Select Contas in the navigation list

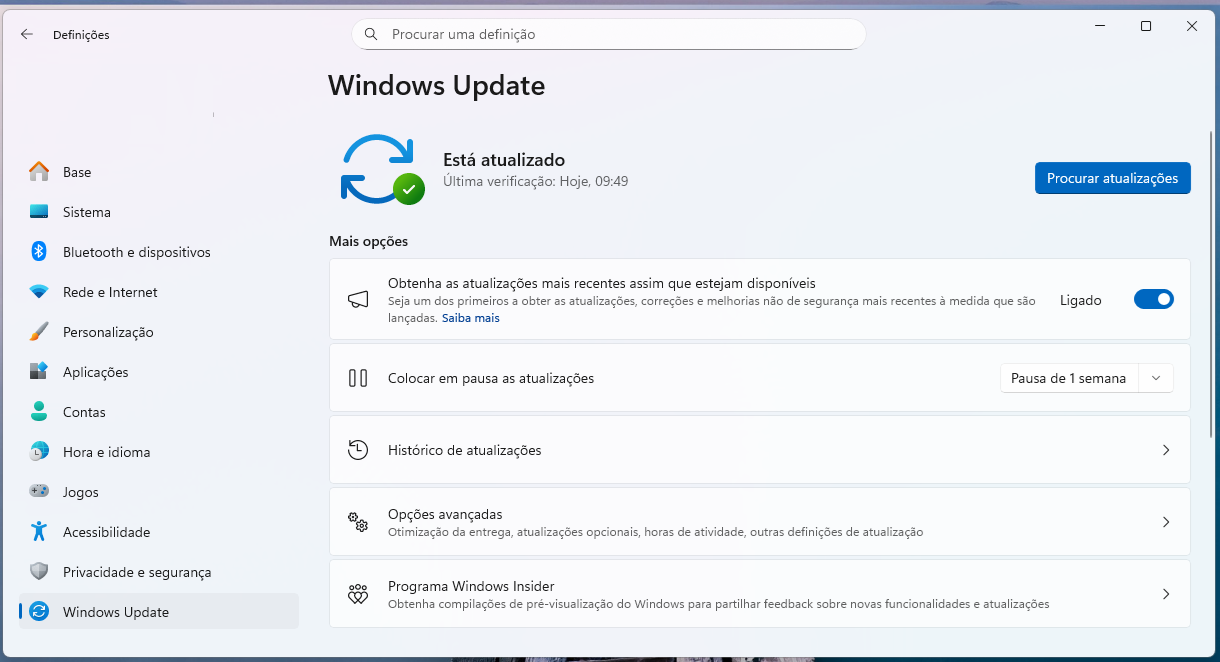(x=84, y=412)
